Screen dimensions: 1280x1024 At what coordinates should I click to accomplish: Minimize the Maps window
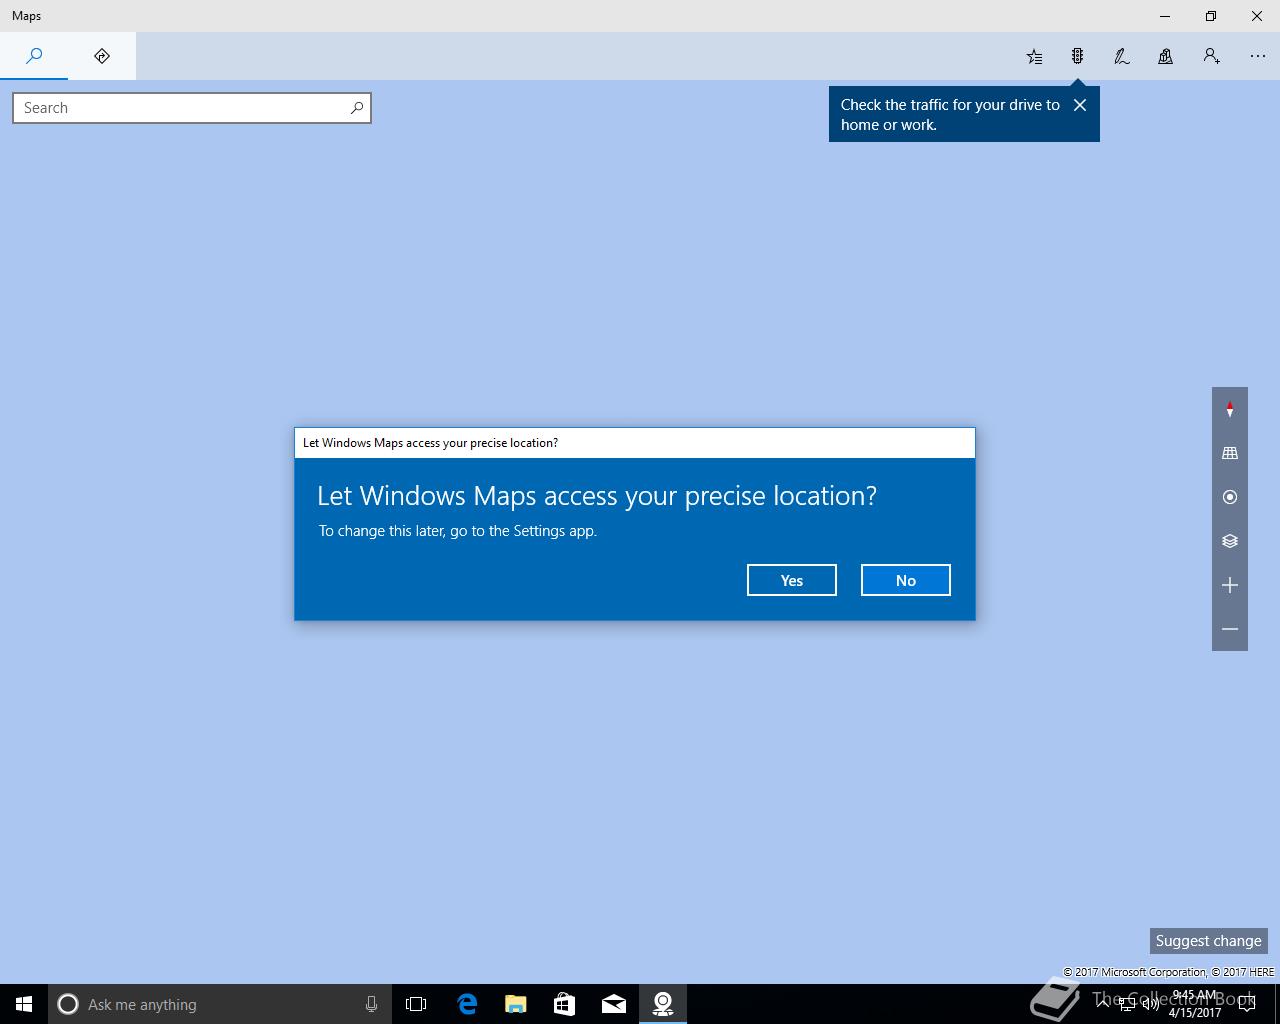1165,16
